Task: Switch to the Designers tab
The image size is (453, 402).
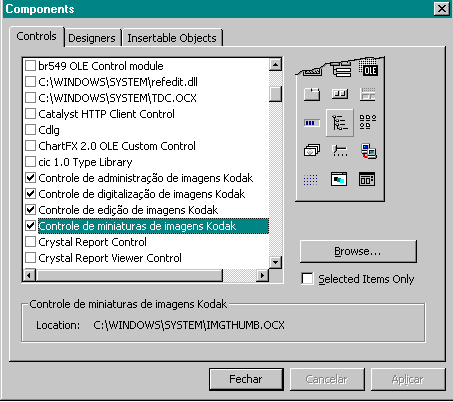Action: click(x=92, y=38)
